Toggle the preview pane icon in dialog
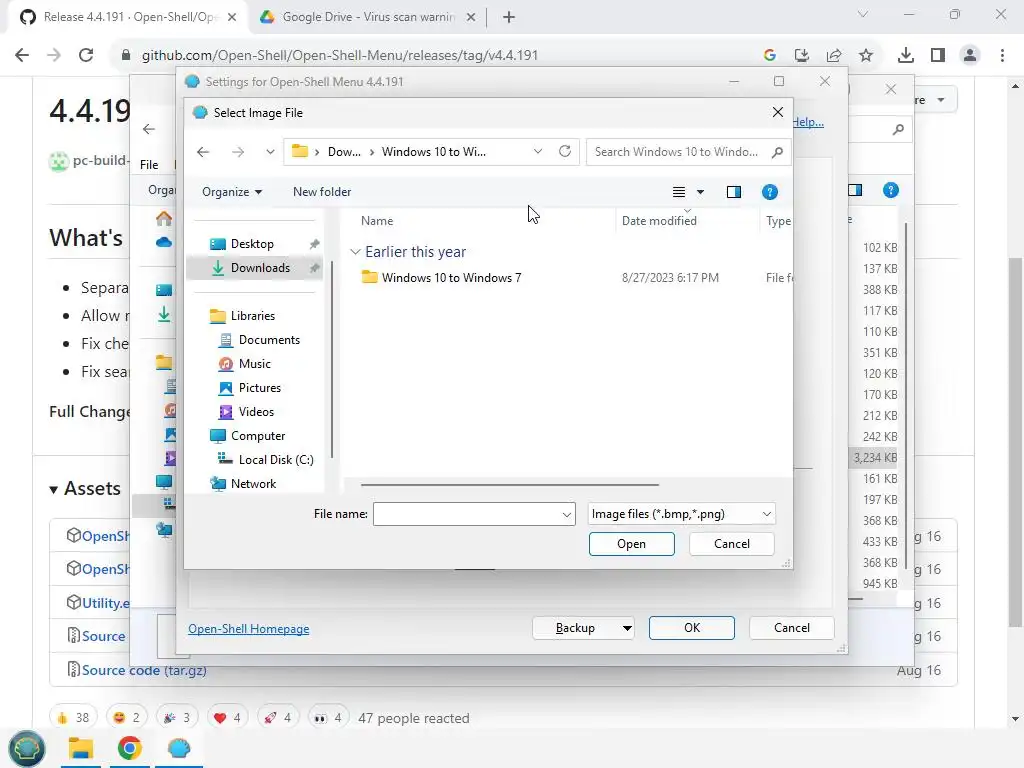The image size is (1024, 768). point(733,192)
